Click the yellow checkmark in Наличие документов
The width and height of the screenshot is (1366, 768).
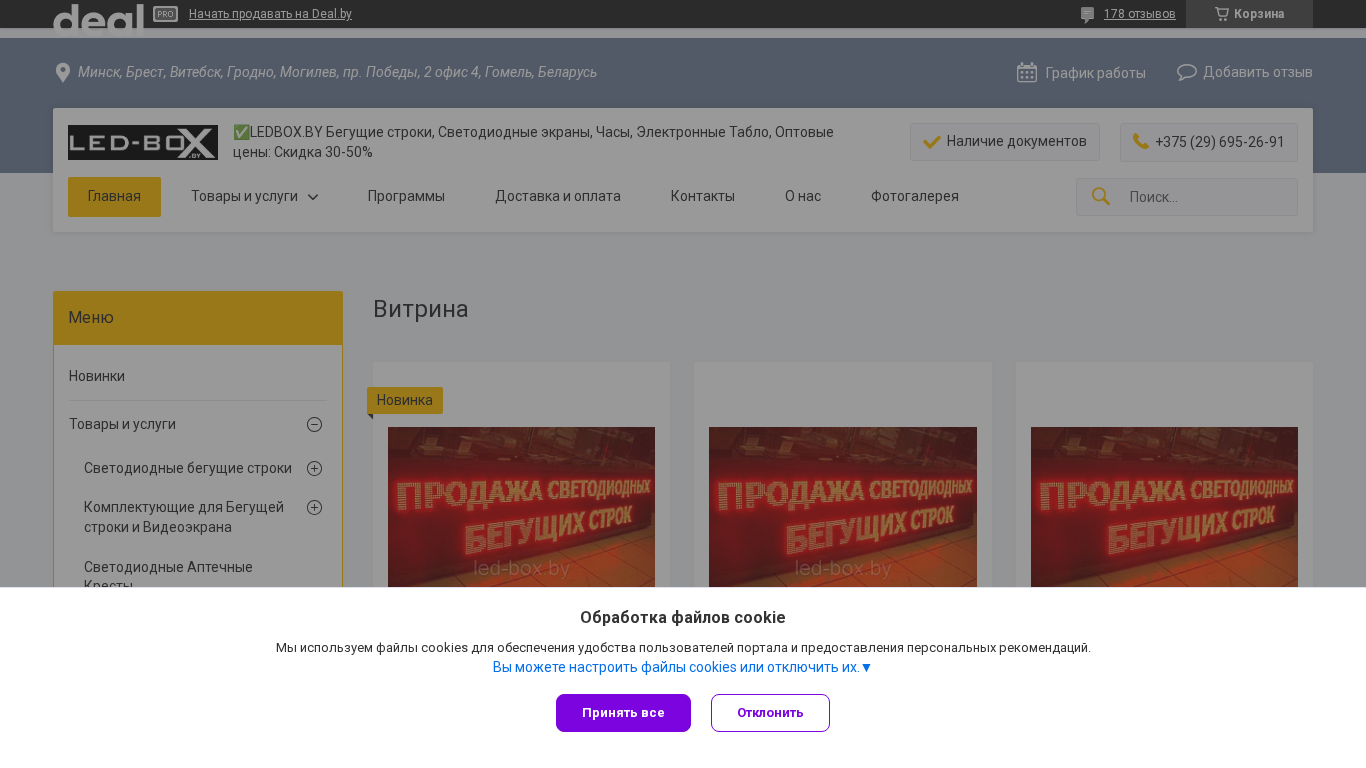pos(931,142)
